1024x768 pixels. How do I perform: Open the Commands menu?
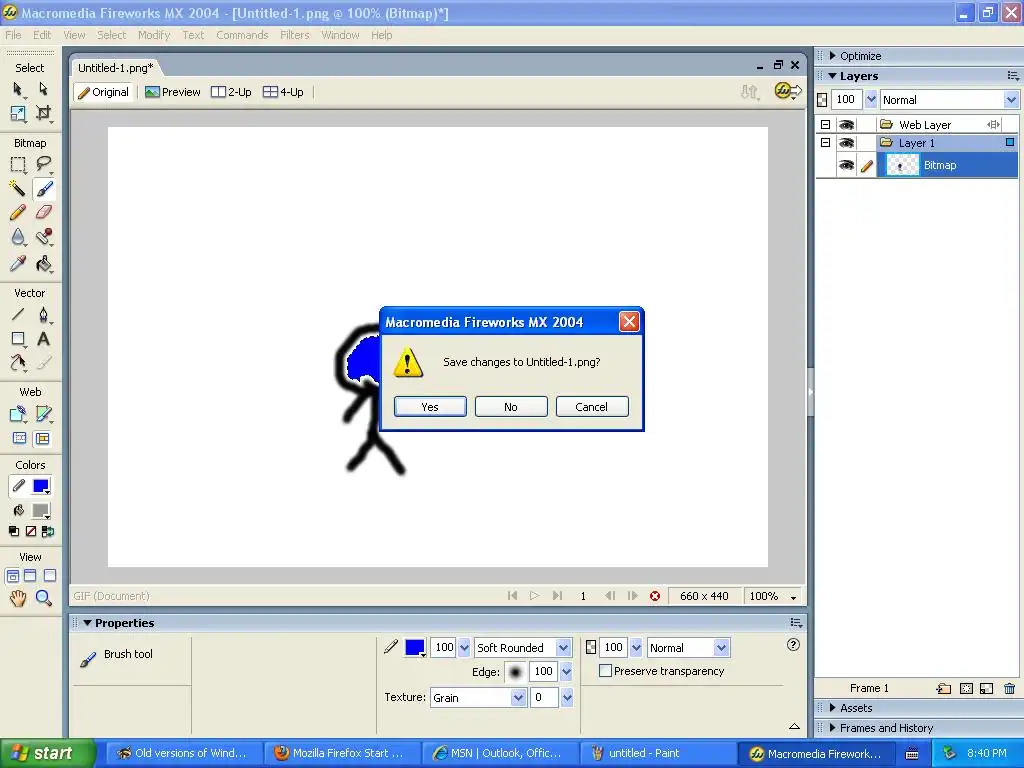(x=242, y=35)
